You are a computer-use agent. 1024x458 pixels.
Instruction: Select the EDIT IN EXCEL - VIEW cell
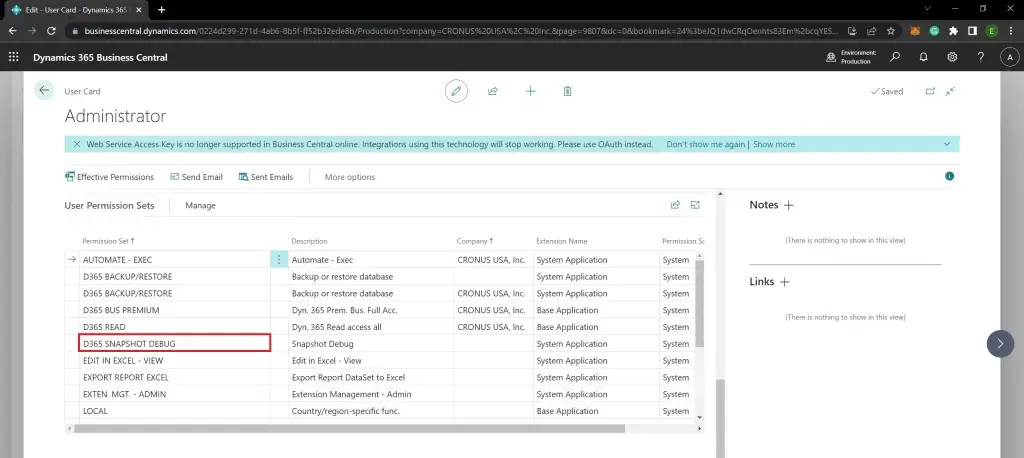pyautogui.click(x=174, y=361)
